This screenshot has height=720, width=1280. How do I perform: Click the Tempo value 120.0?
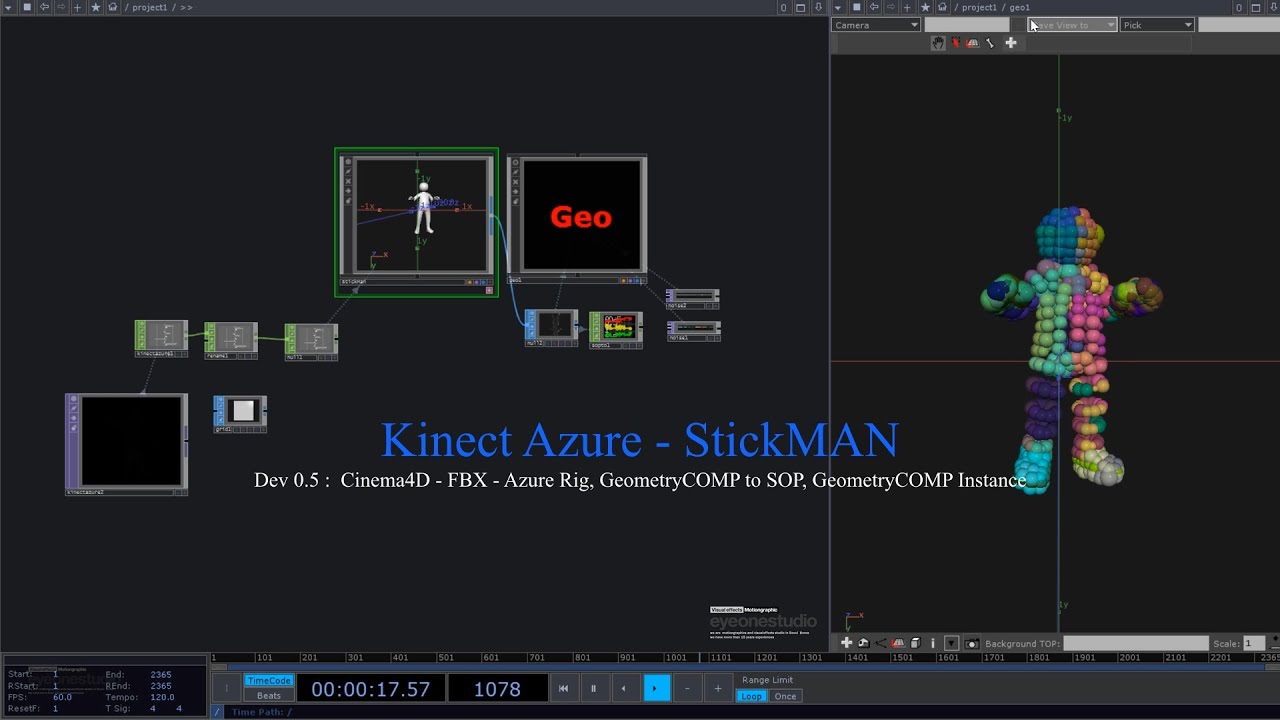click(162, 697)
